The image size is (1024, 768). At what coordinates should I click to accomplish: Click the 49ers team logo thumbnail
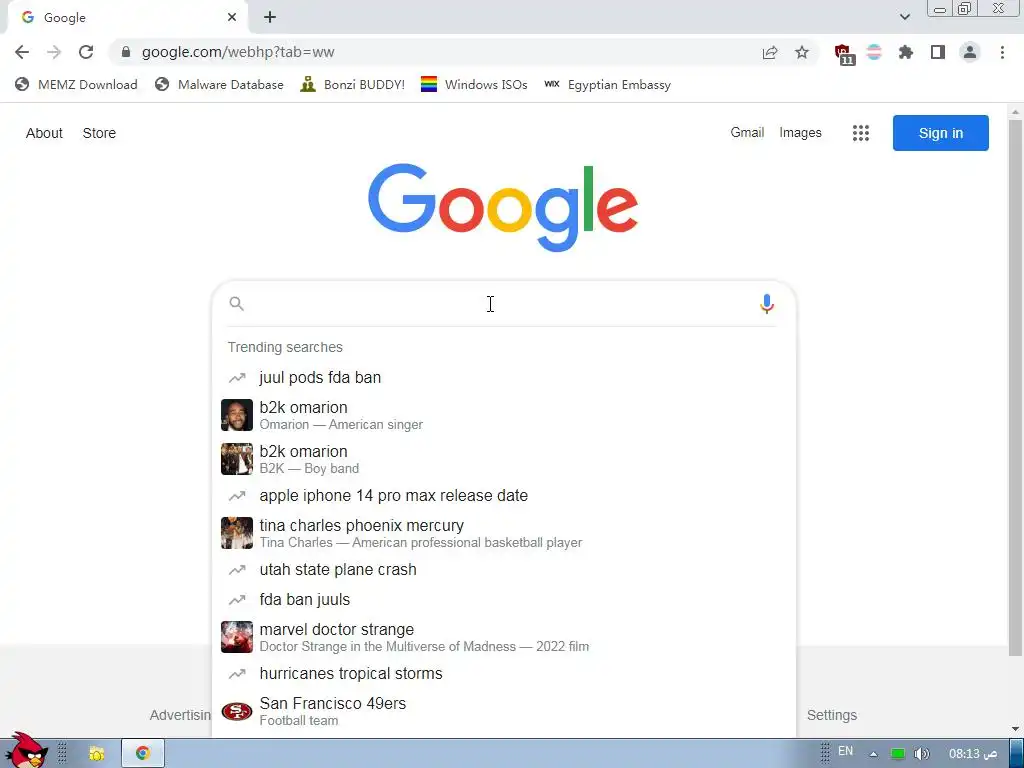point(236,711)
